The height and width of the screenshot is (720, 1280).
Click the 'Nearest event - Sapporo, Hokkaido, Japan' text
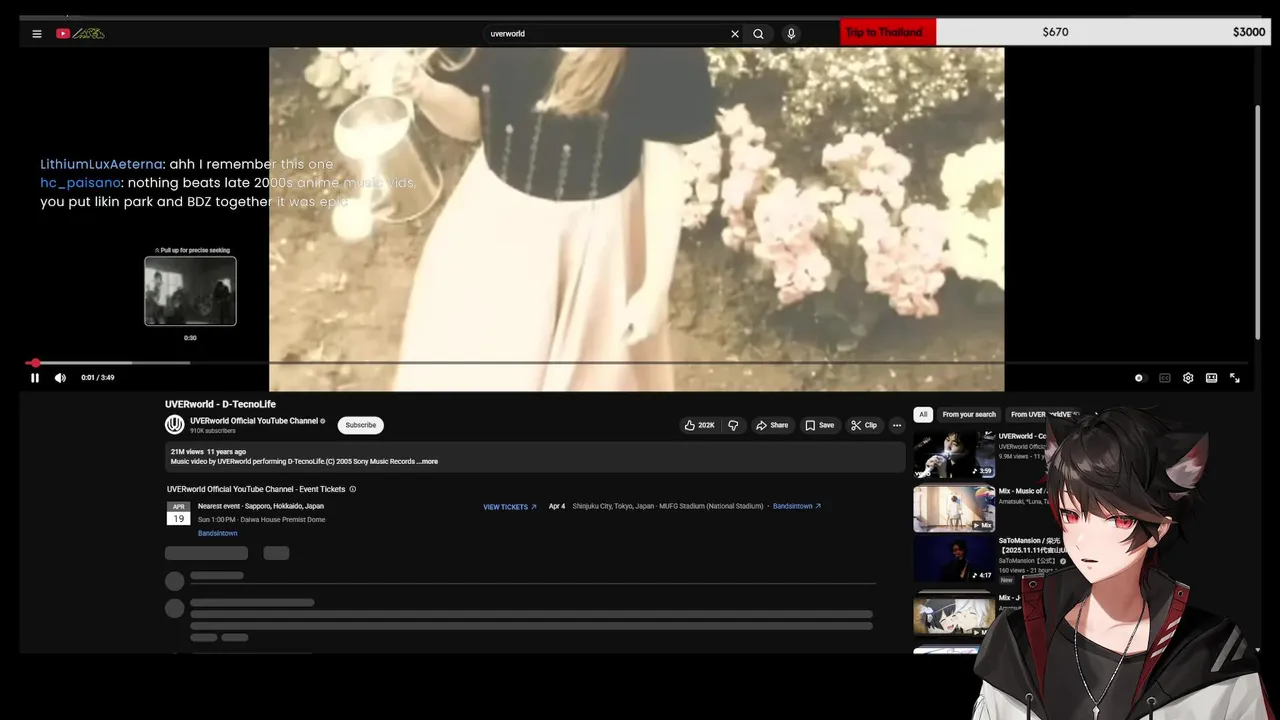(261, 506)
